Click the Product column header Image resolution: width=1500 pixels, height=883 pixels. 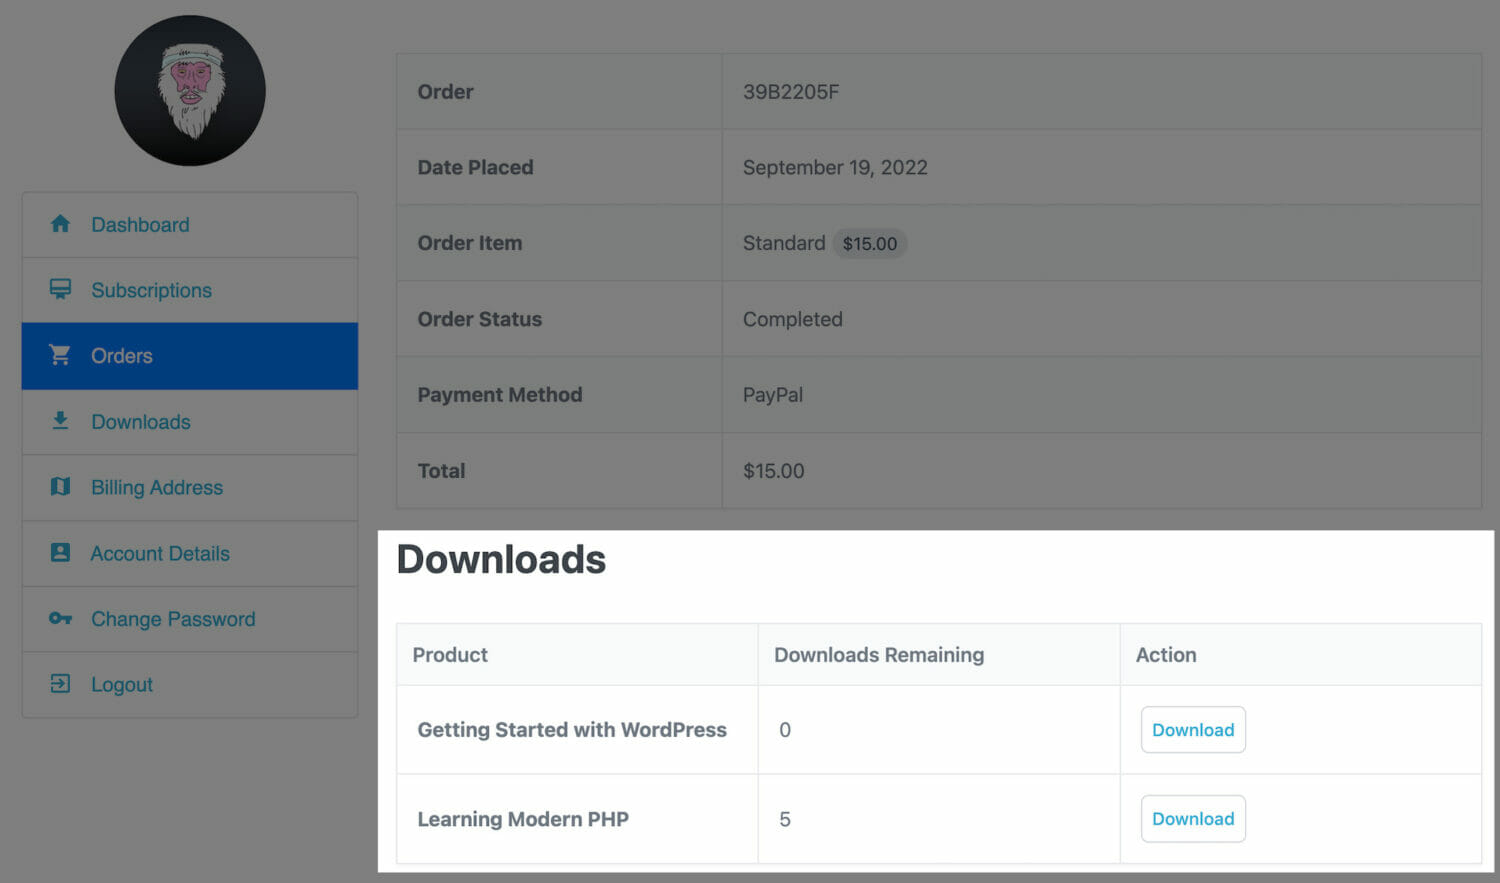(450, 655)
